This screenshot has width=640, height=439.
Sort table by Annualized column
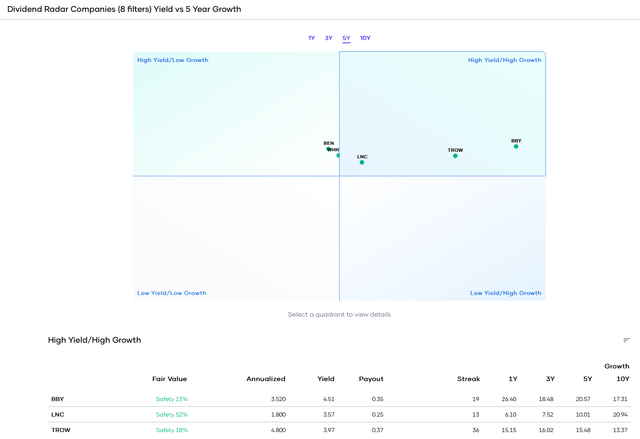point(266,379)
